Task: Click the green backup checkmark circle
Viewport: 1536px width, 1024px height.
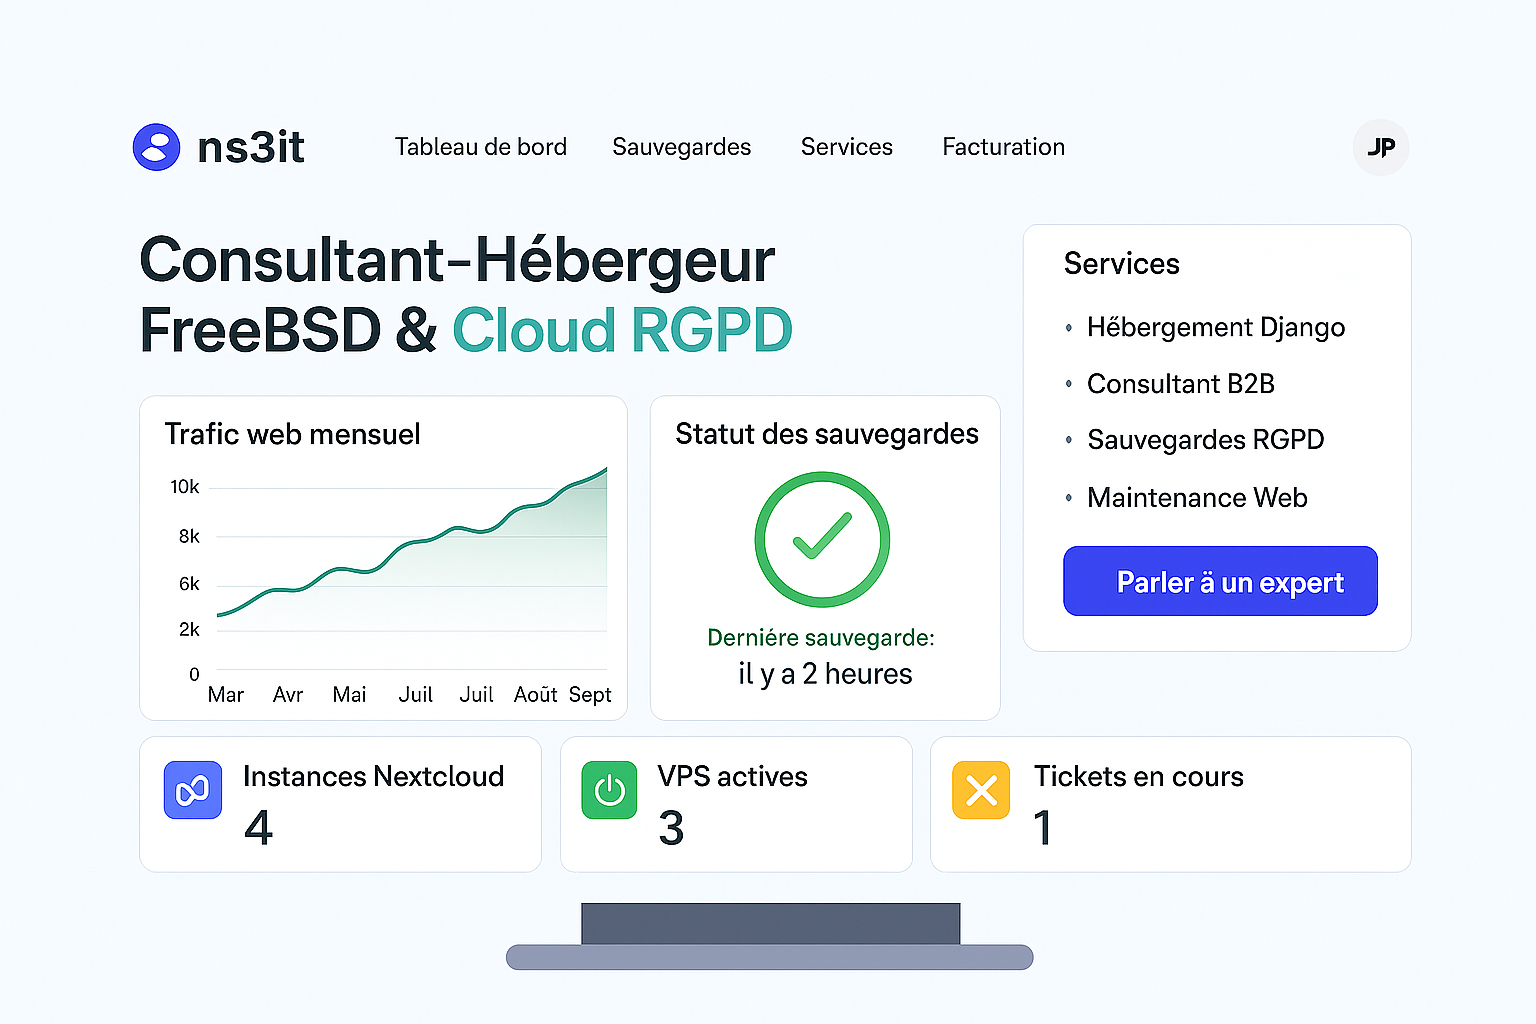Action: (x=822, y=539)
